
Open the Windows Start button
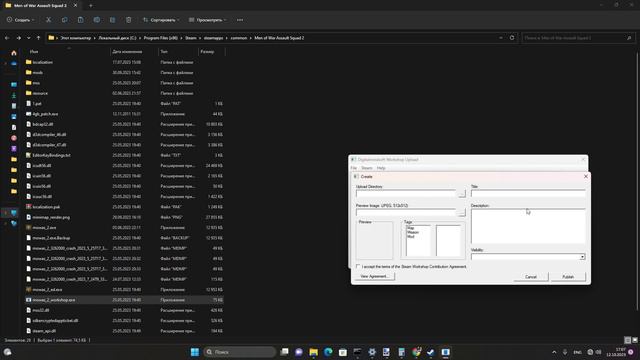[x=195, y=352]
